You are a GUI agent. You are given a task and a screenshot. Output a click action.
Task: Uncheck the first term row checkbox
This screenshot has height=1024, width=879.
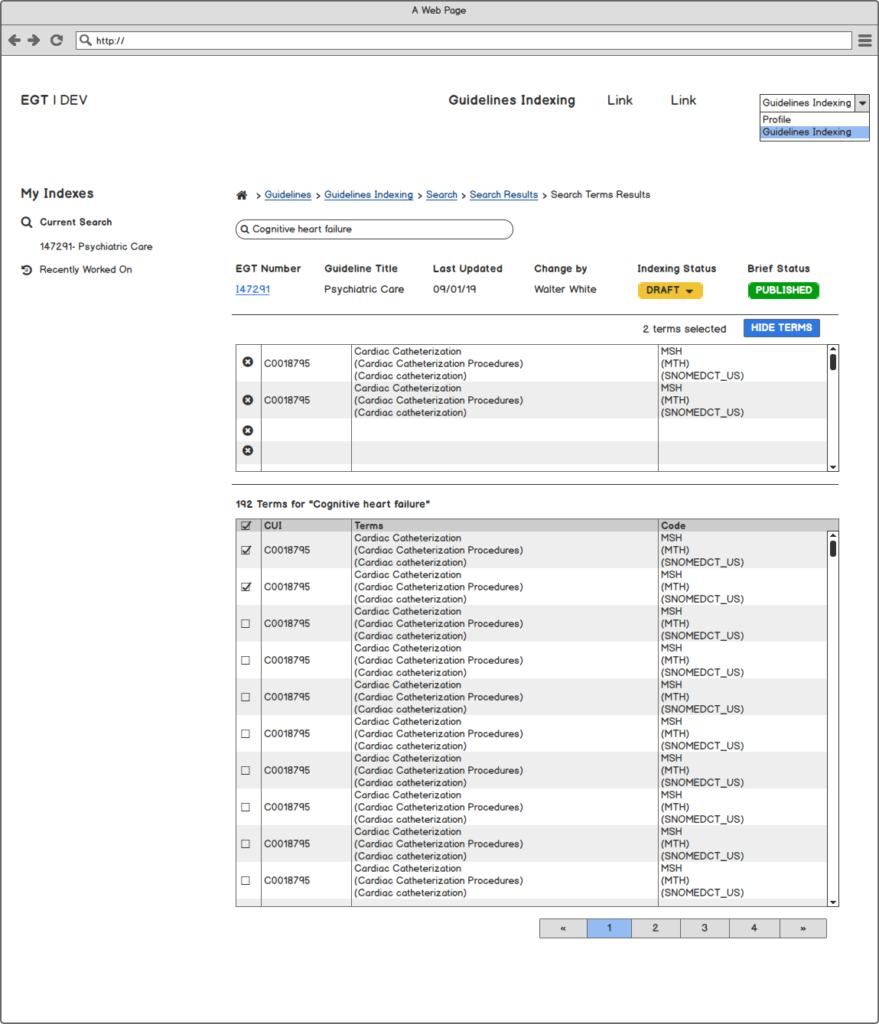pyautogui.click(x=246, y=550)
